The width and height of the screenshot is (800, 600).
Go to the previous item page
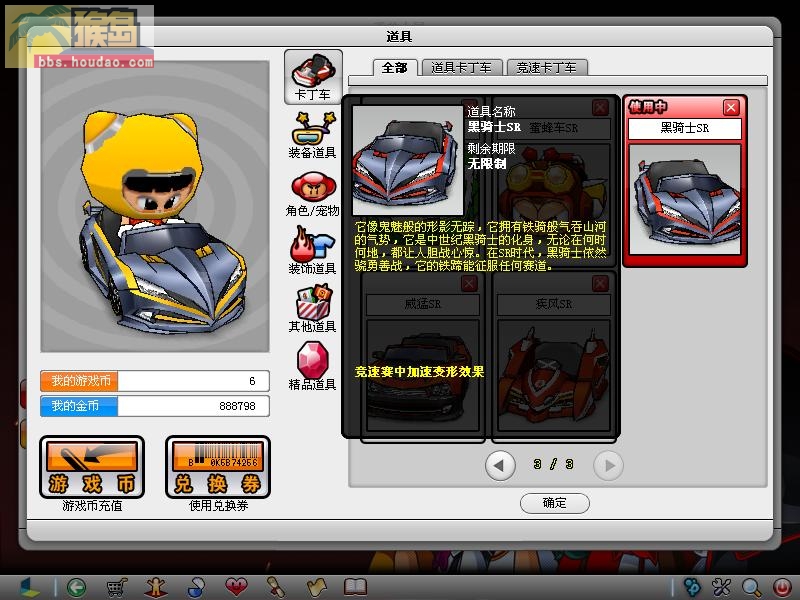(500, 465)
